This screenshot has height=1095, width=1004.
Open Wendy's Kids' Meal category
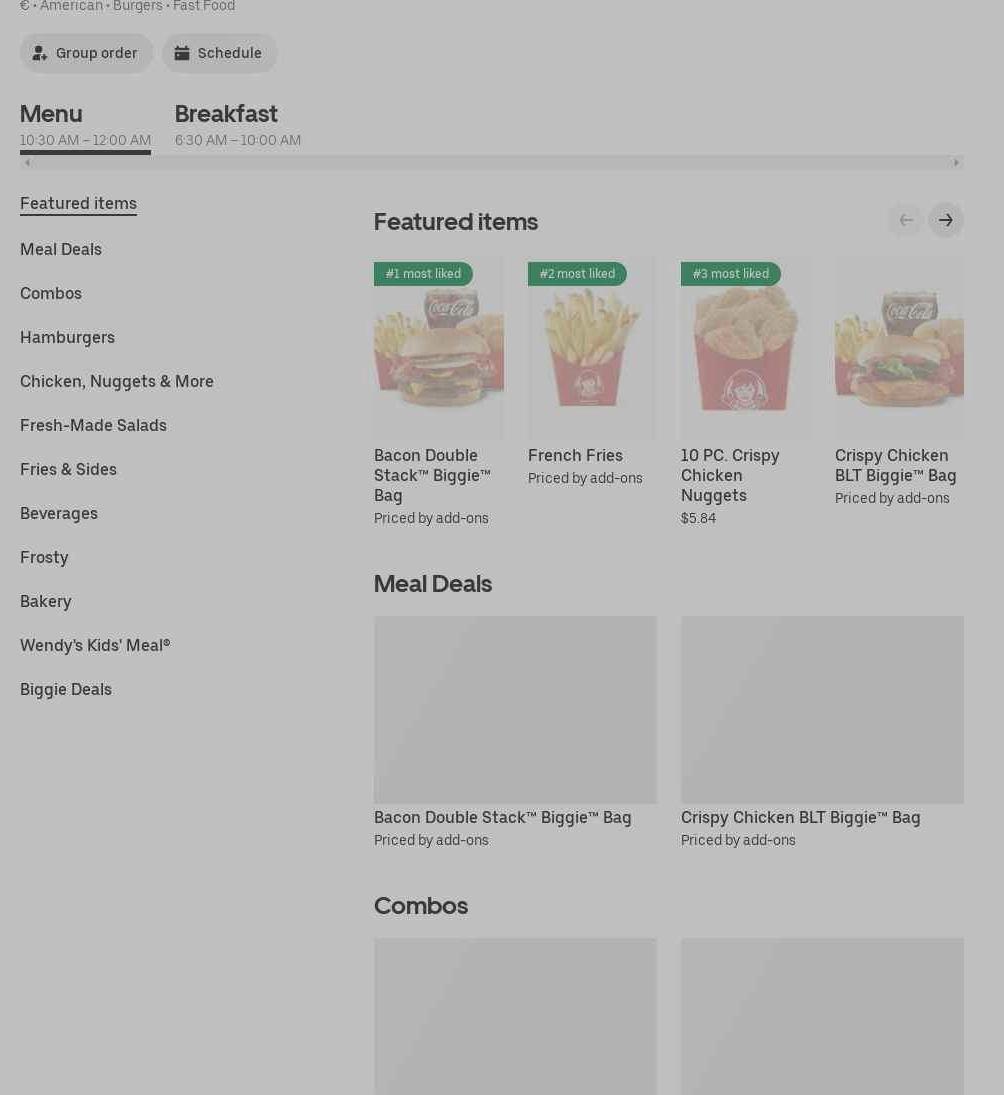(95, 645)
